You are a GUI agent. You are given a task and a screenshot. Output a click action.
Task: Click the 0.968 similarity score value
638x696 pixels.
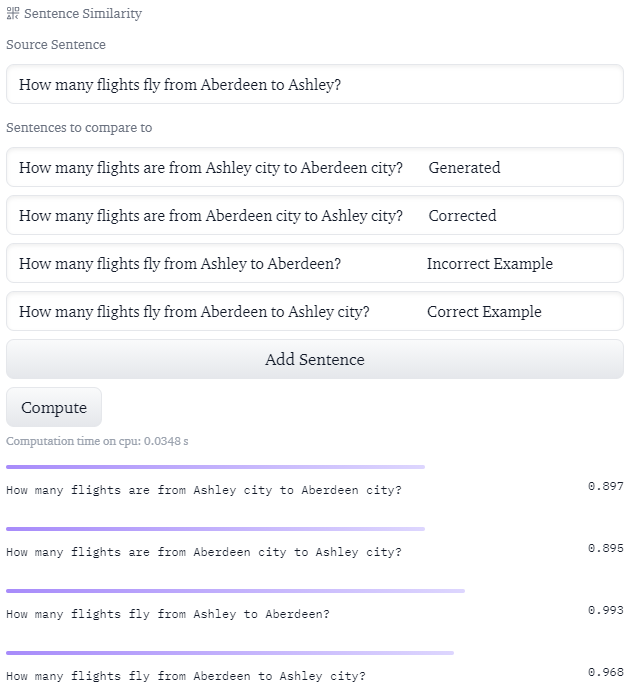coord(606,672)
